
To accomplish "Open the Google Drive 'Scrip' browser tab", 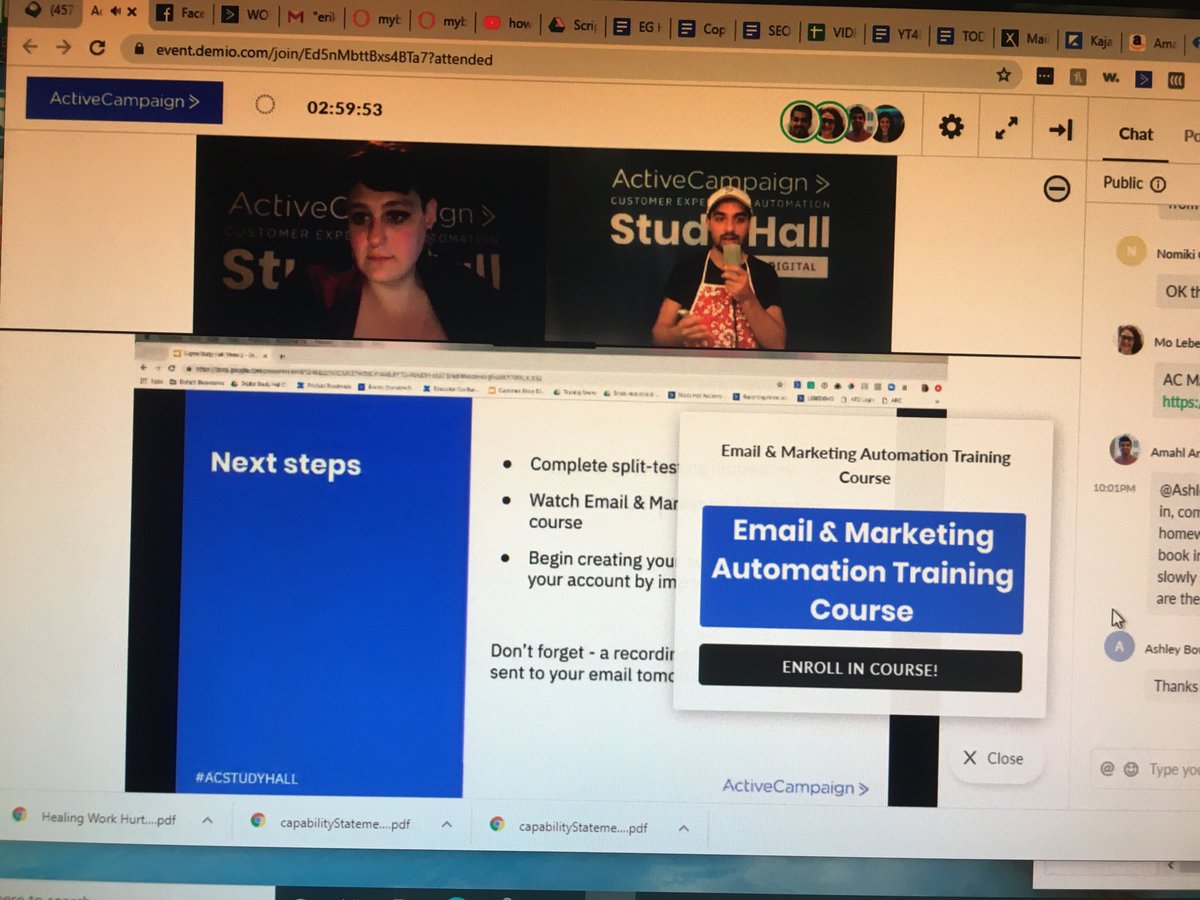I will (x=572, y=24).
